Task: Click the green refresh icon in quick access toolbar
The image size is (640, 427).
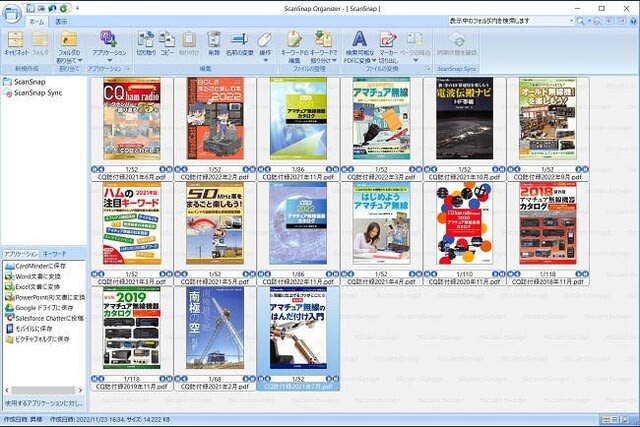Action: click(x=64, y=8)
